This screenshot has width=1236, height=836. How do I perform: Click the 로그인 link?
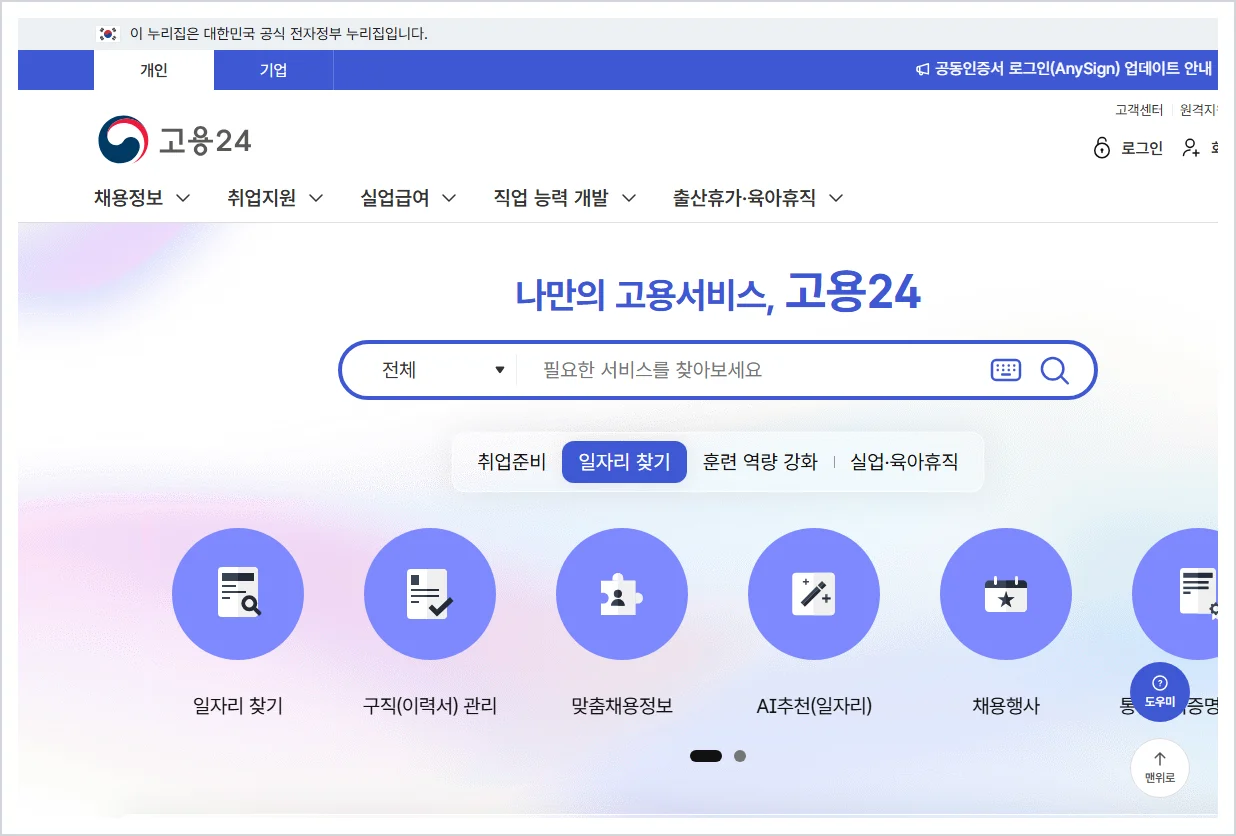click(x=1142, y=148)
